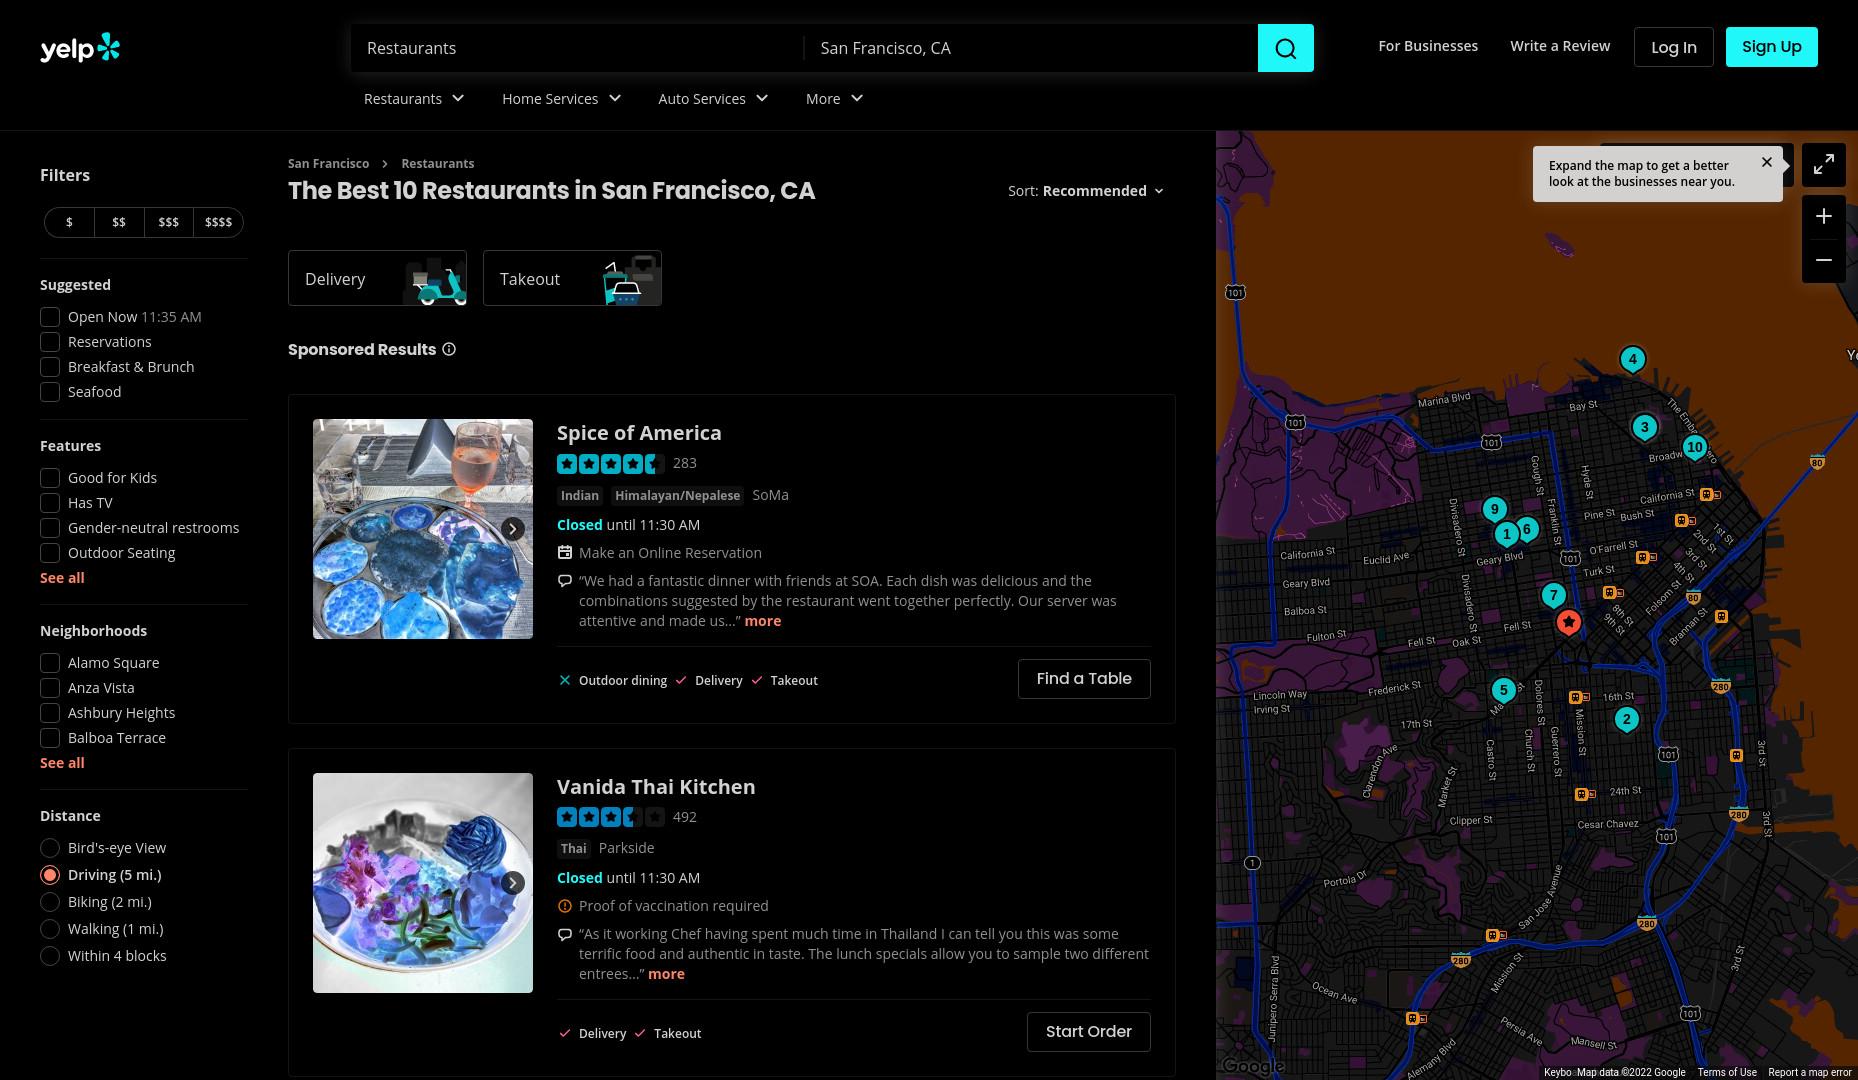Expand all Neighborhoods with See all
The width and height of the screenshot is (1858, 1080).
pos(62,763)
